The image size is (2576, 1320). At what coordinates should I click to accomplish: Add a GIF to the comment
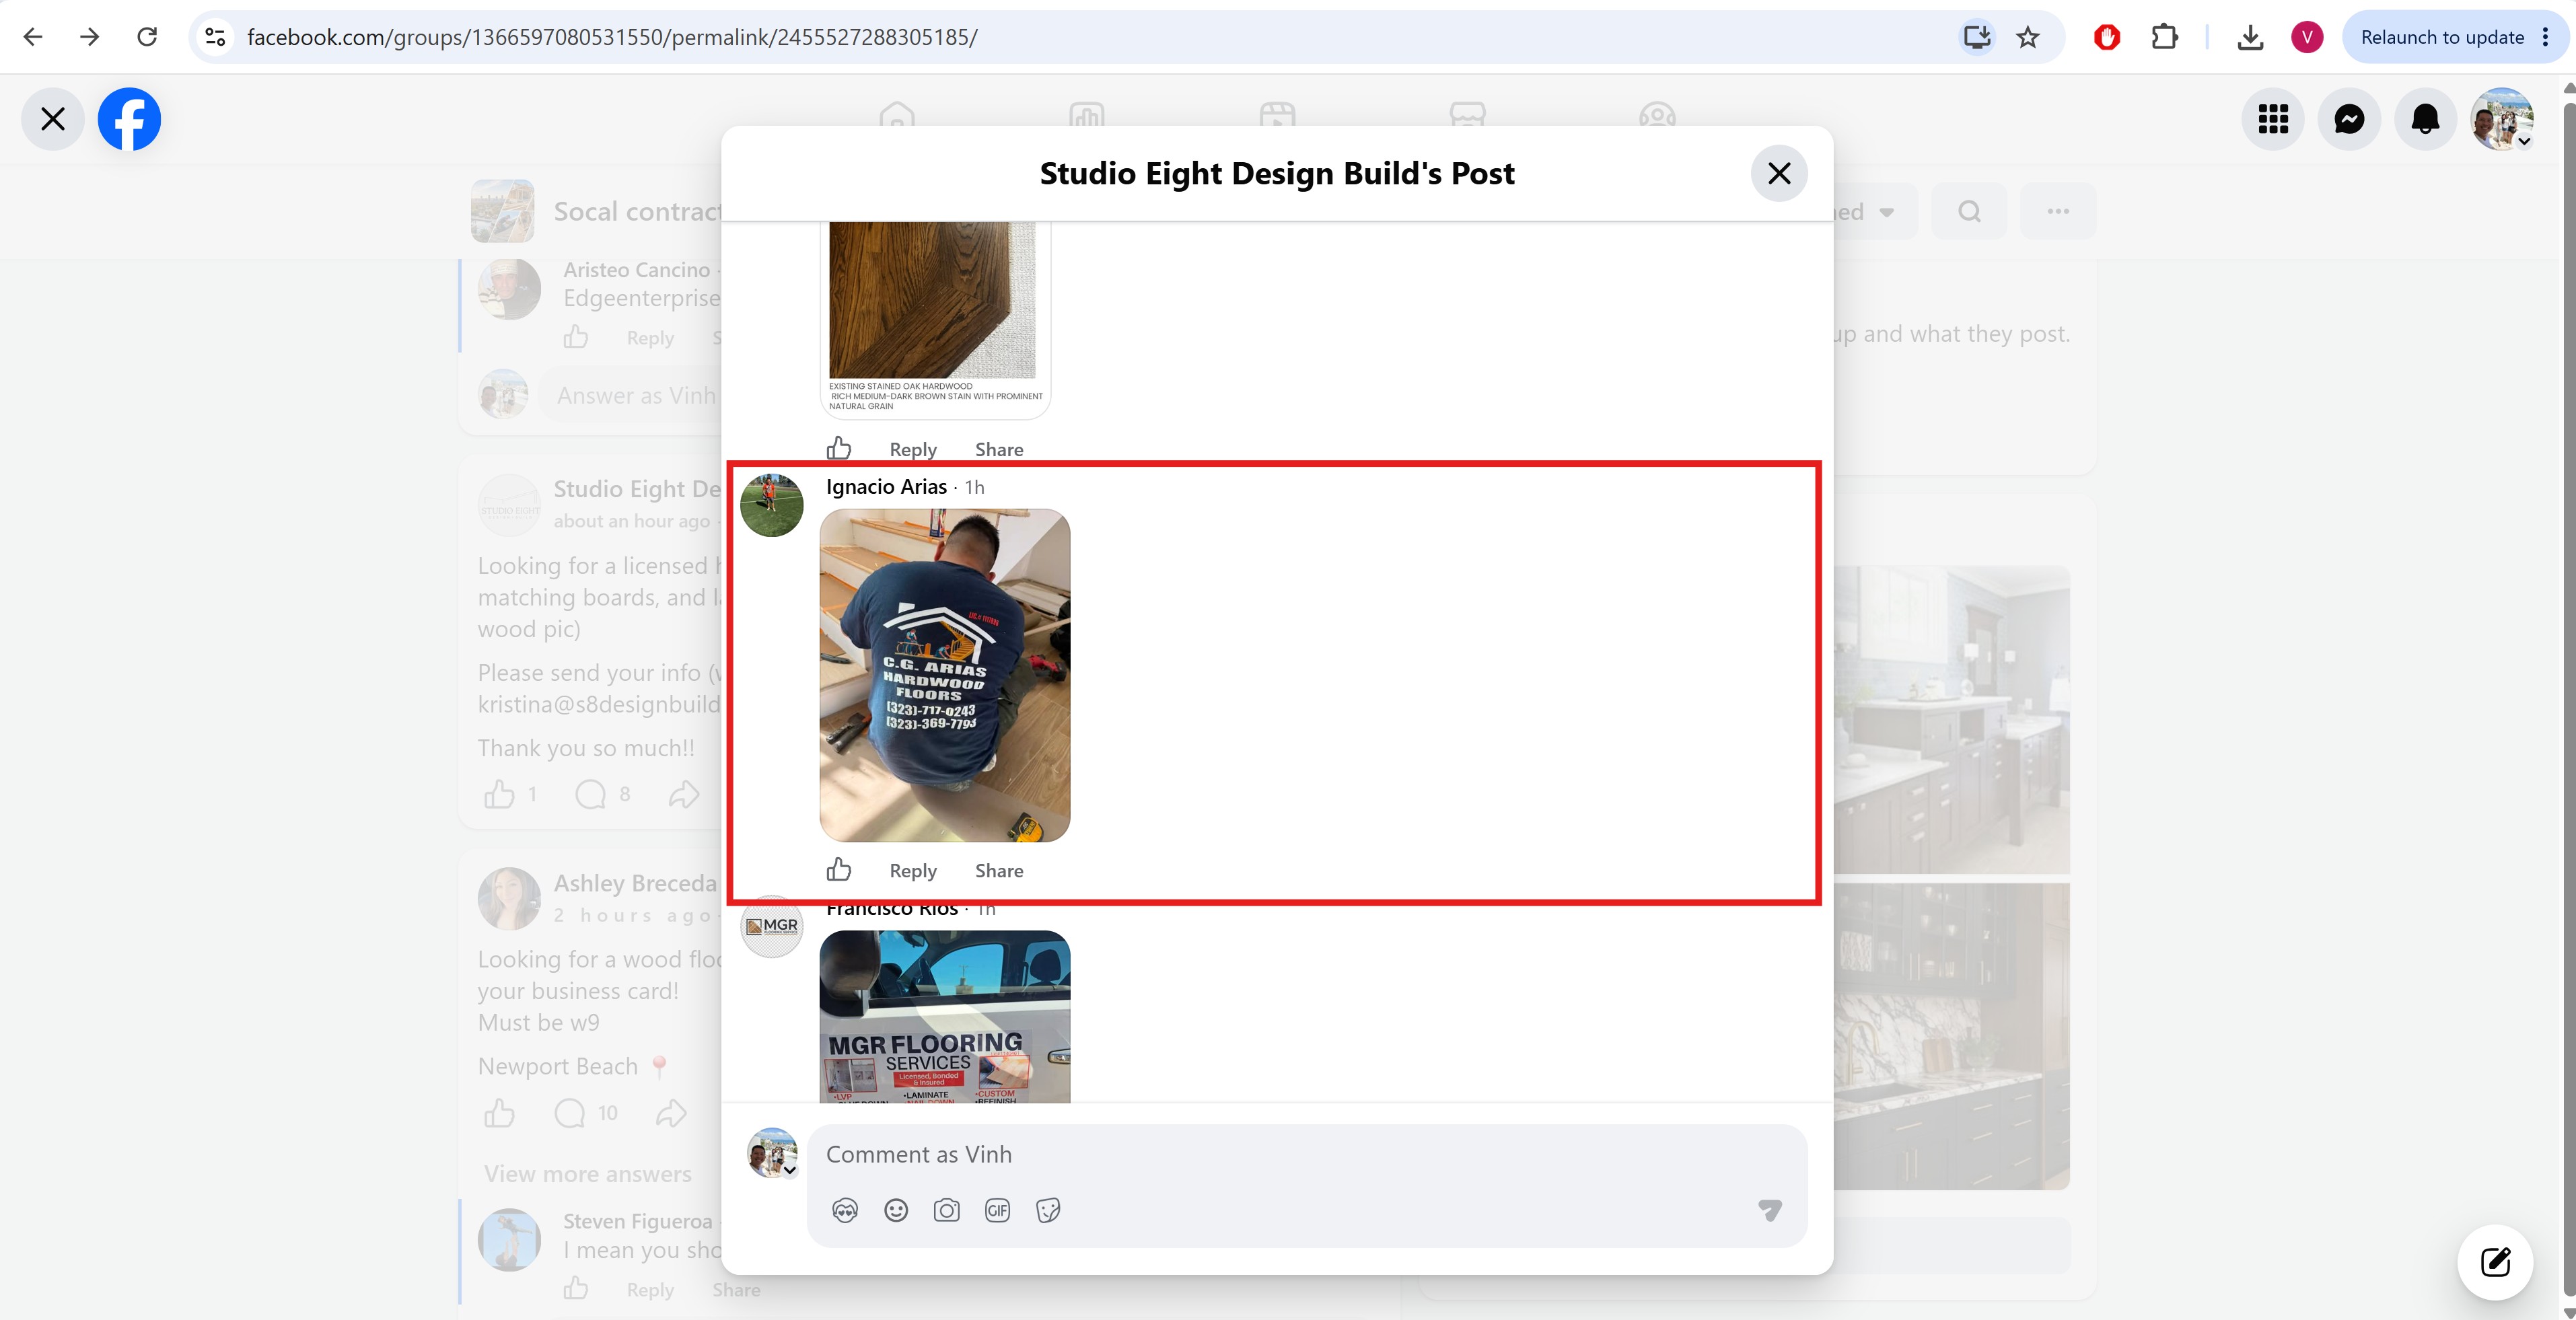coord(997,1210)
